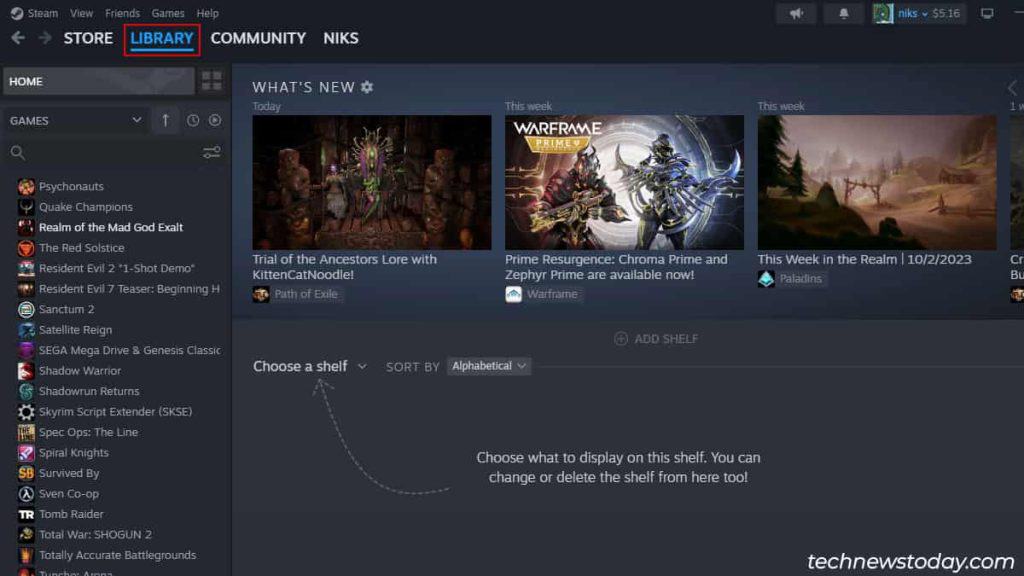
Task: Navigate back with the left arrow
Action: coord(18,38)
